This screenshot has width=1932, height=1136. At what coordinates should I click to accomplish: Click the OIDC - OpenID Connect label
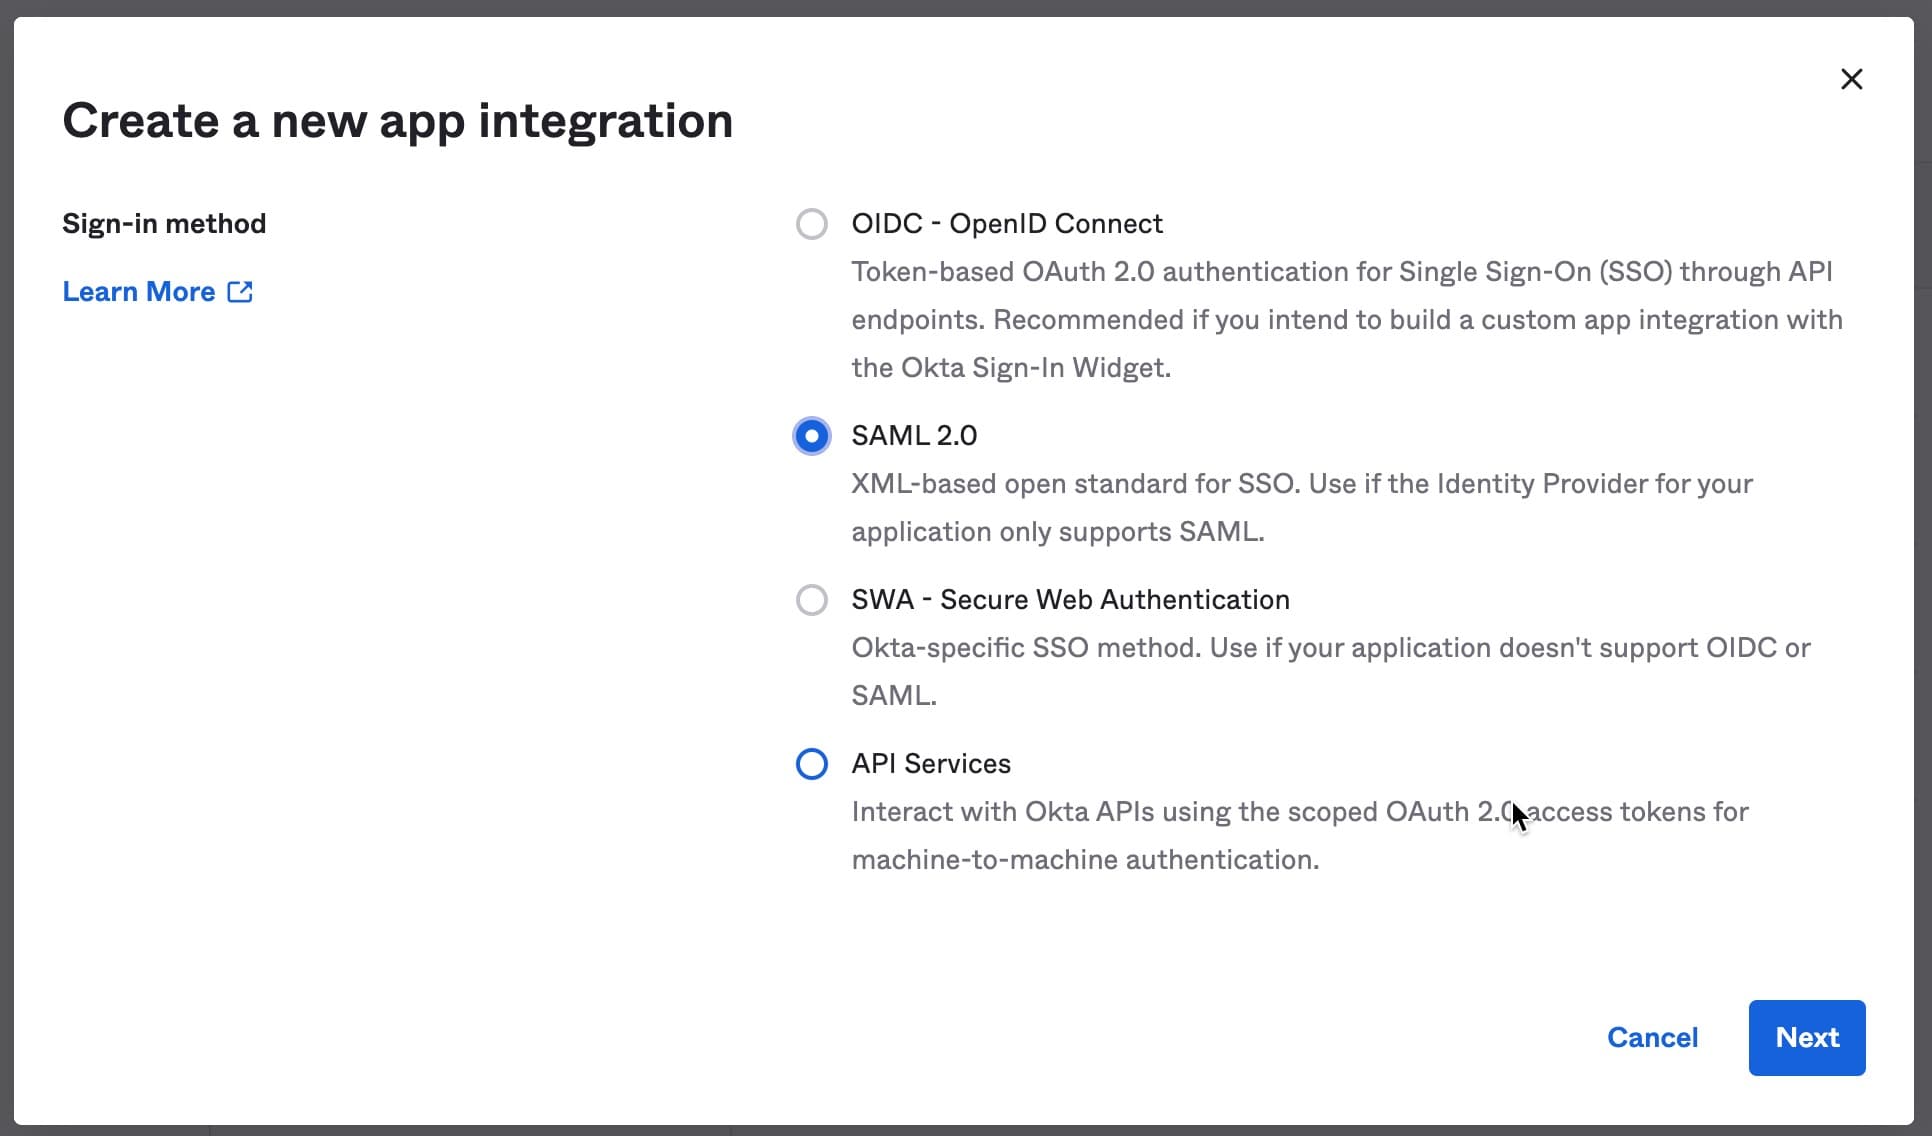coord(1007,223)
